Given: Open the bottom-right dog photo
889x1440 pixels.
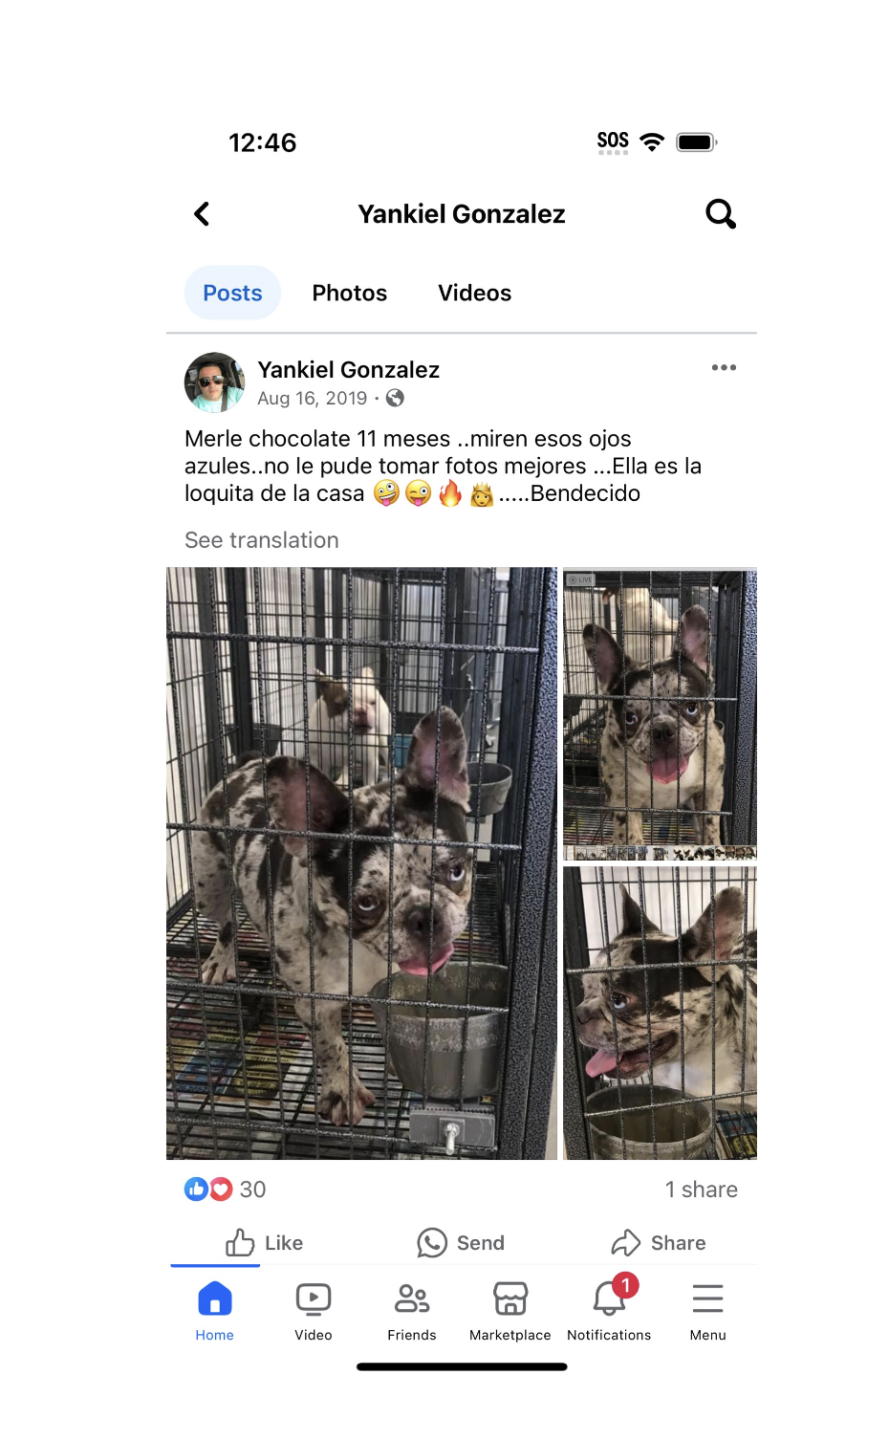Looking at the screenshot, I should coord(660,1014).
